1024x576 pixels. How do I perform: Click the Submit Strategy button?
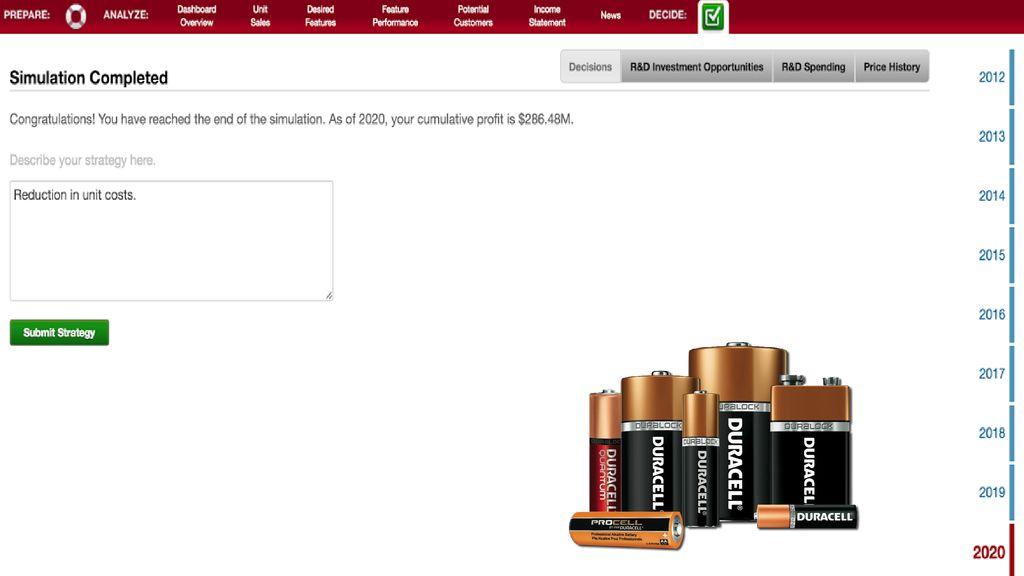tap(59, 332)
